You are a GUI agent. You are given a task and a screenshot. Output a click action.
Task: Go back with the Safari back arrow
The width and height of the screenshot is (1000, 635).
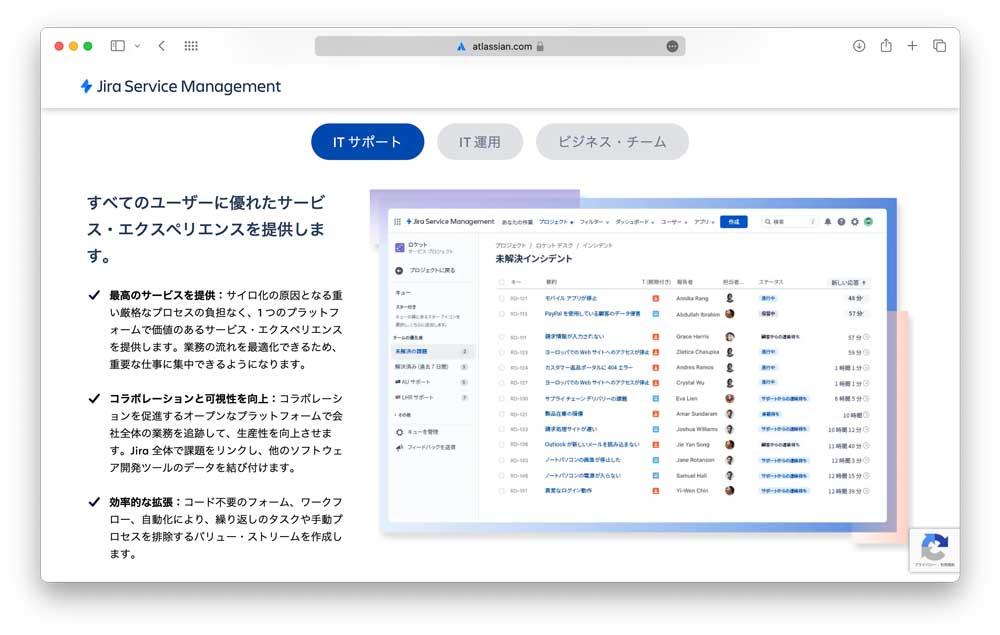161,46
